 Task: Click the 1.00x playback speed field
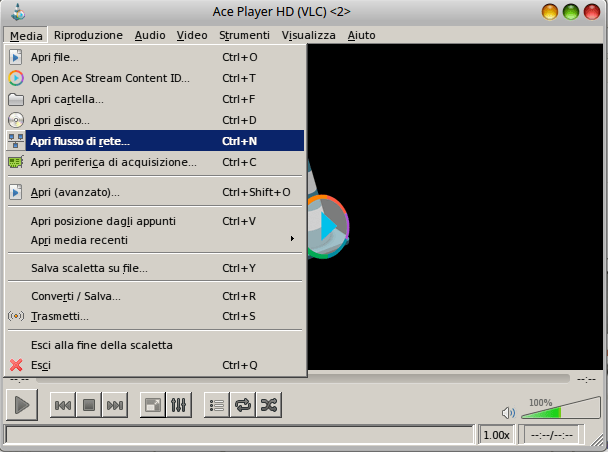coord(496,435)
